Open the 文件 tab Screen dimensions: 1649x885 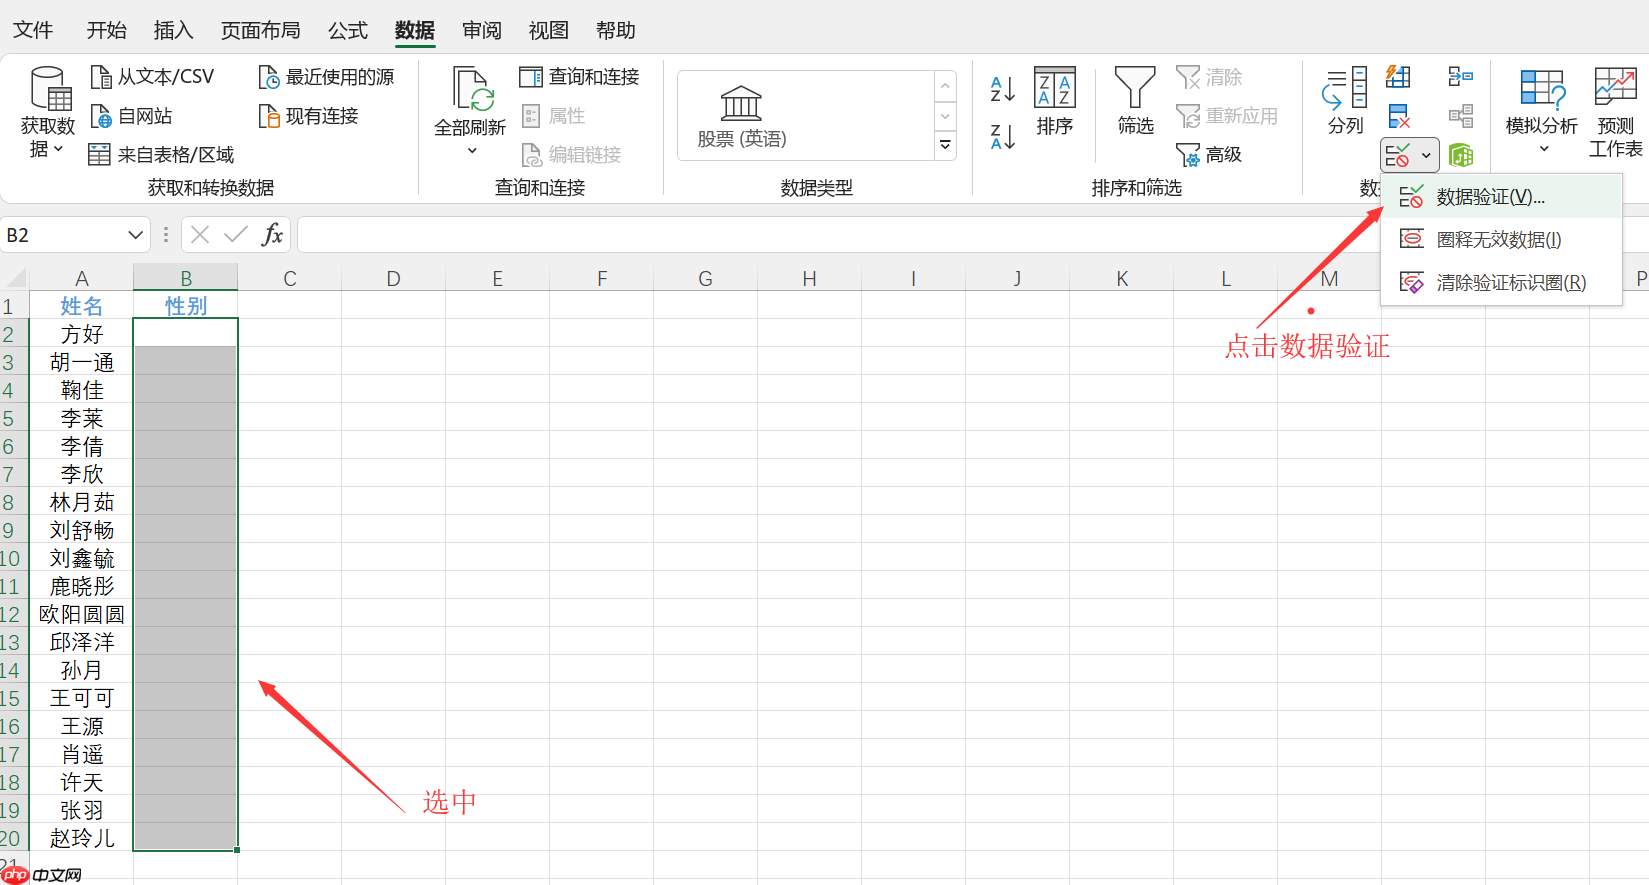pos(33,31)
